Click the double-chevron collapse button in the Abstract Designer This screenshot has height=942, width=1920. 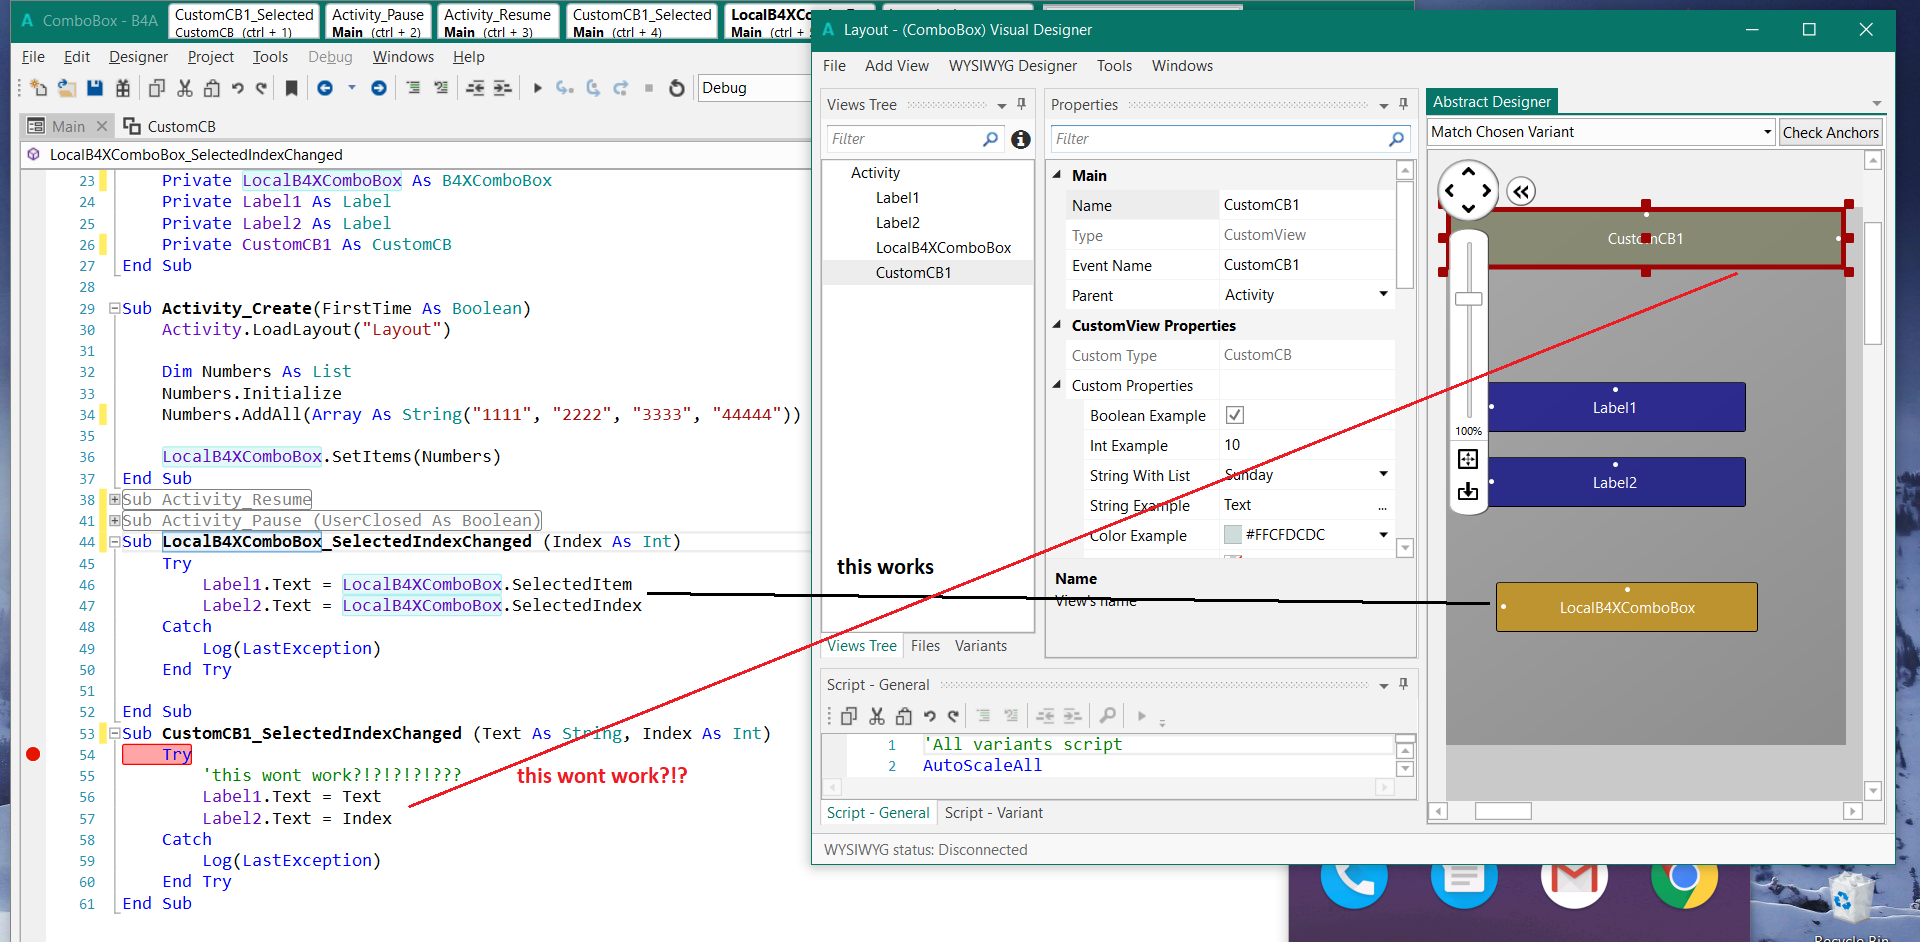[1521, 192]
